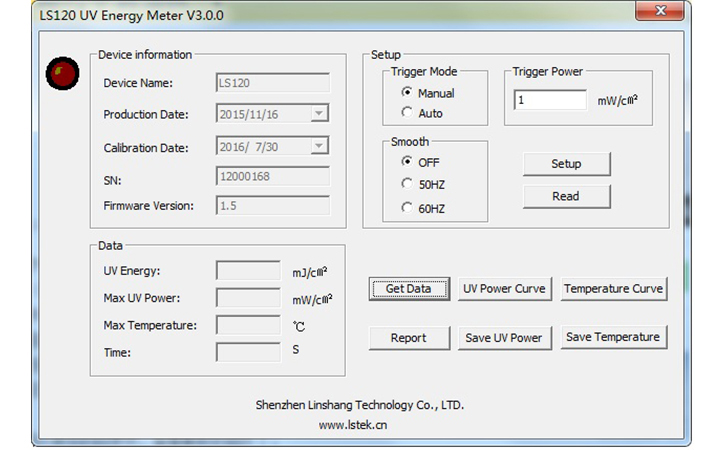The image size is (726, 450).
Task: Close the LS120 UV Energy Meter window
Action: tap(660, 12)
